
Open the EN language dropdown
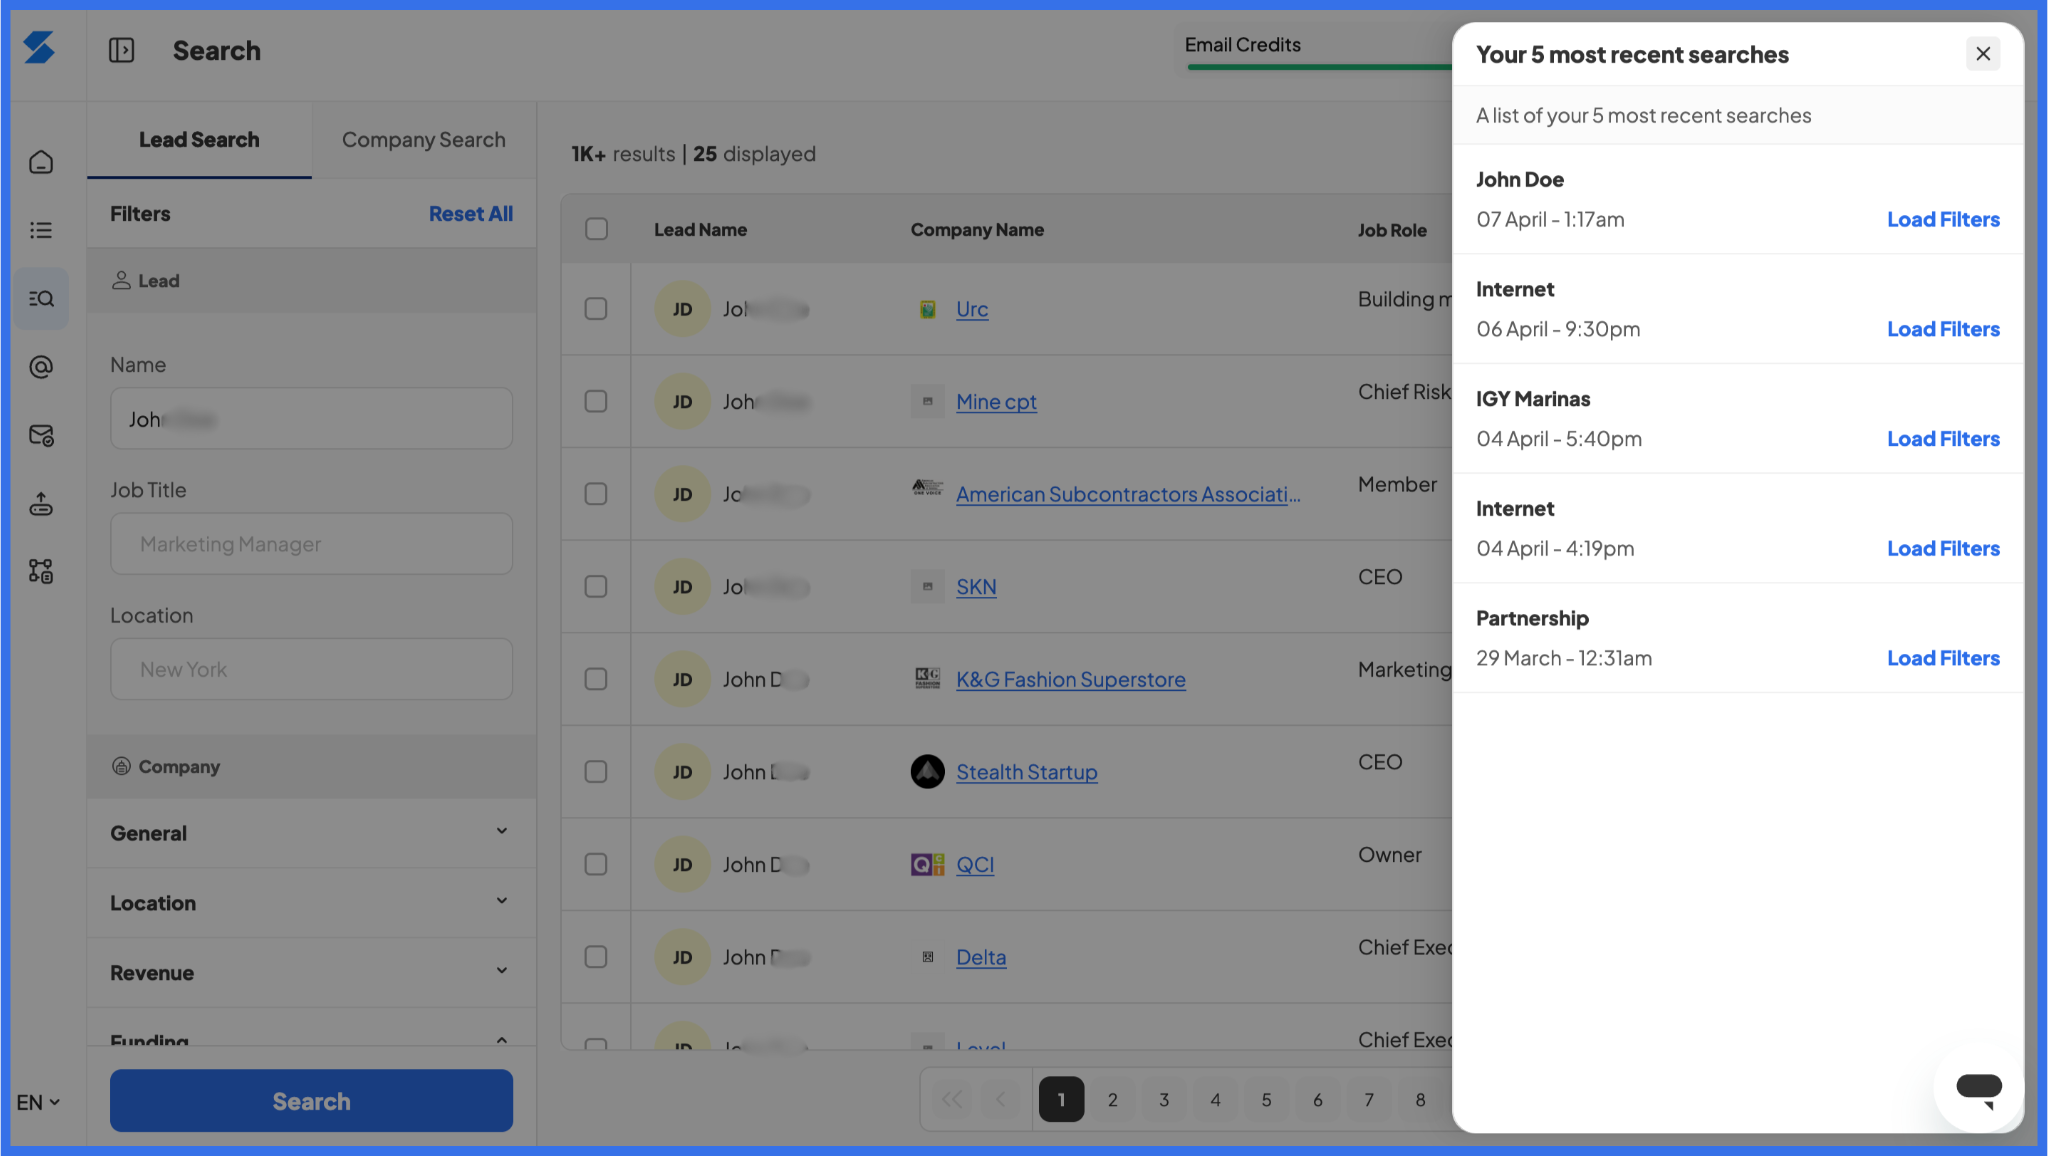[38, 1102]
